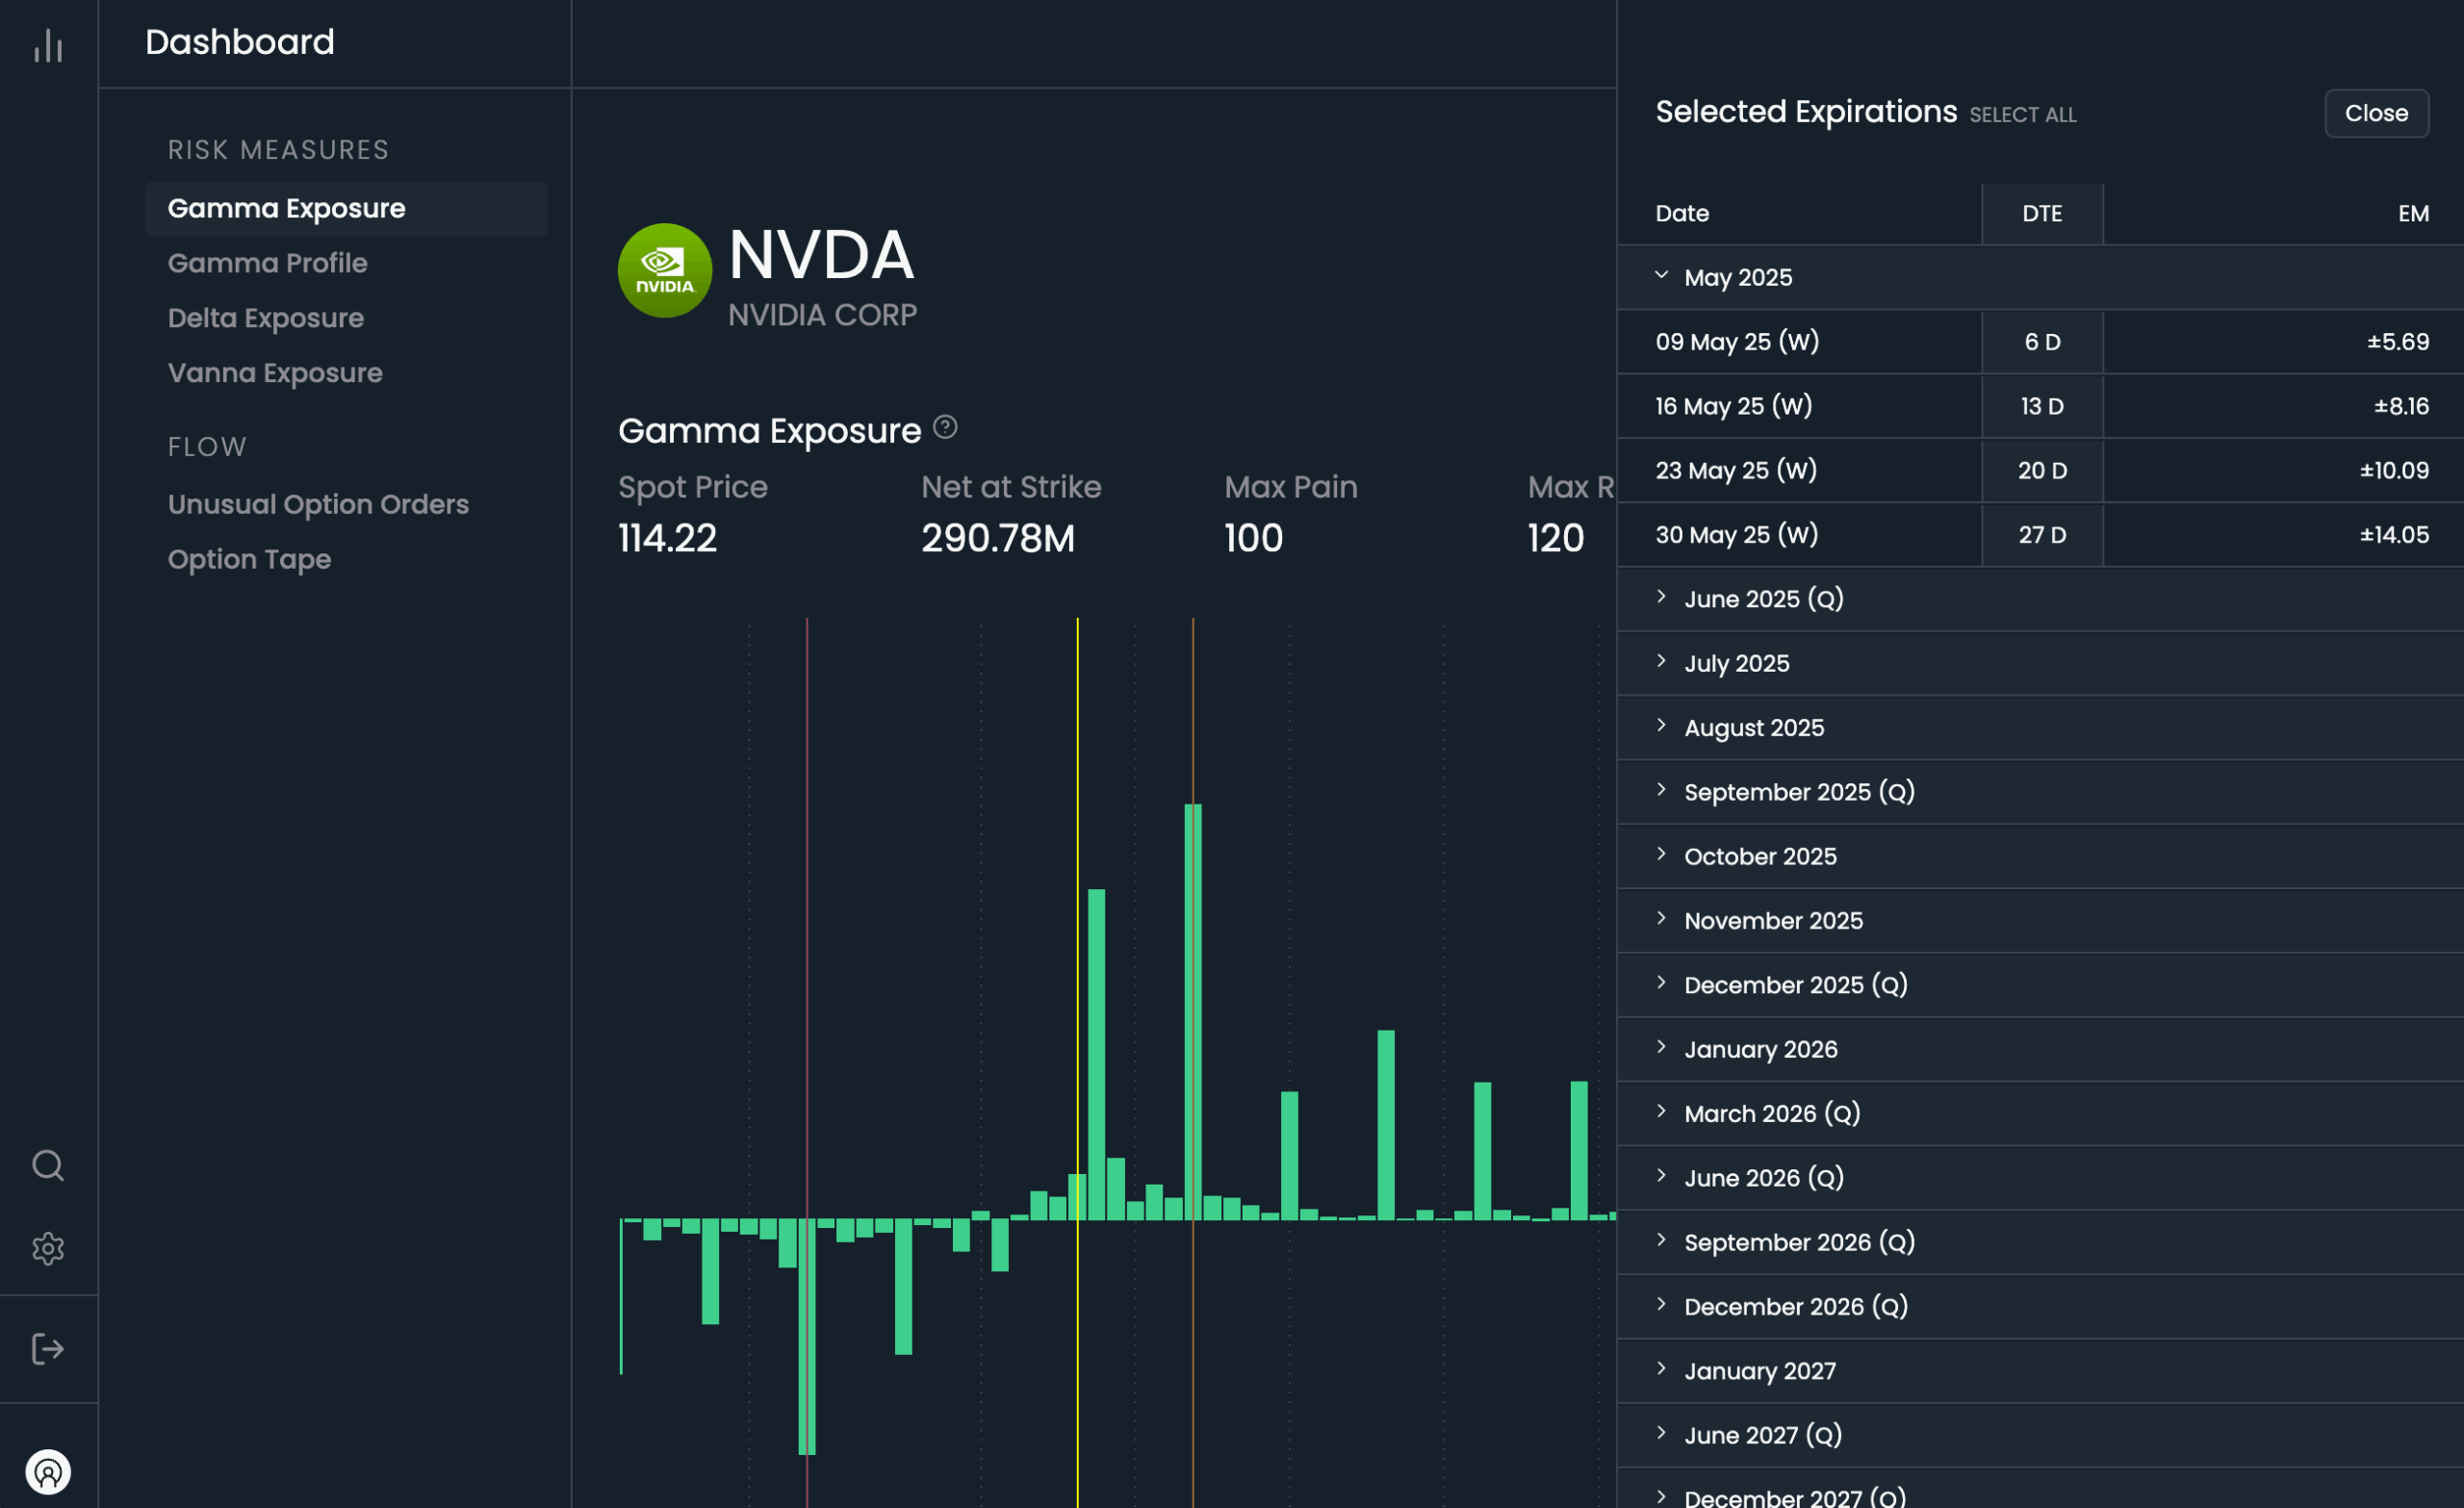2464x1508 pixels.
Task: Open the user profile avatar icon
Action: (48, 1472)
